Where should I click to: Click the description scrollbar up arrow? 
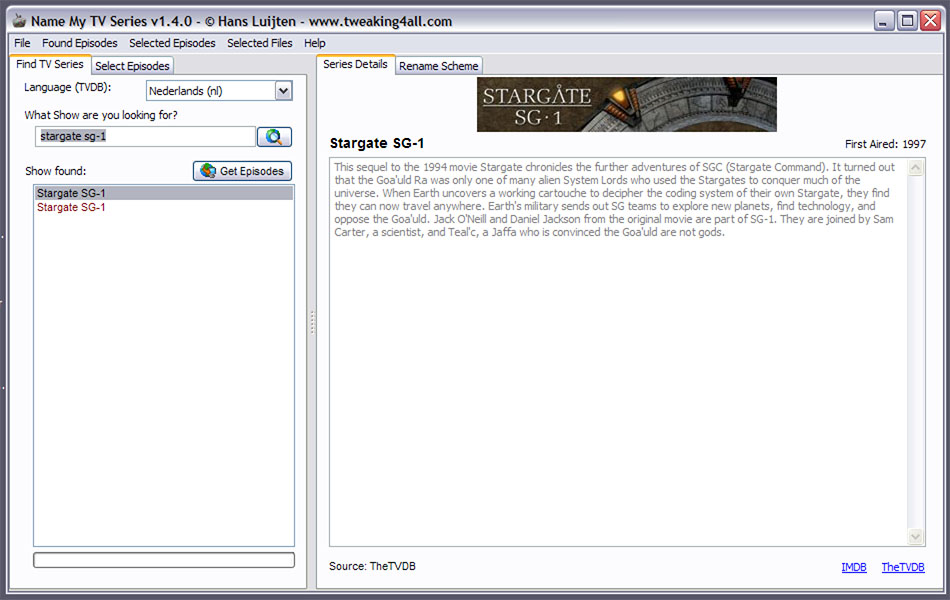915,167
